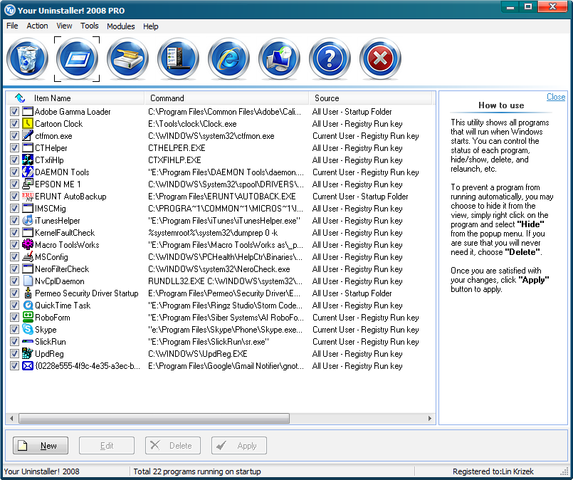
Task: Click the horizontal scrollbar right arrow
Action: tap(430, 418)
